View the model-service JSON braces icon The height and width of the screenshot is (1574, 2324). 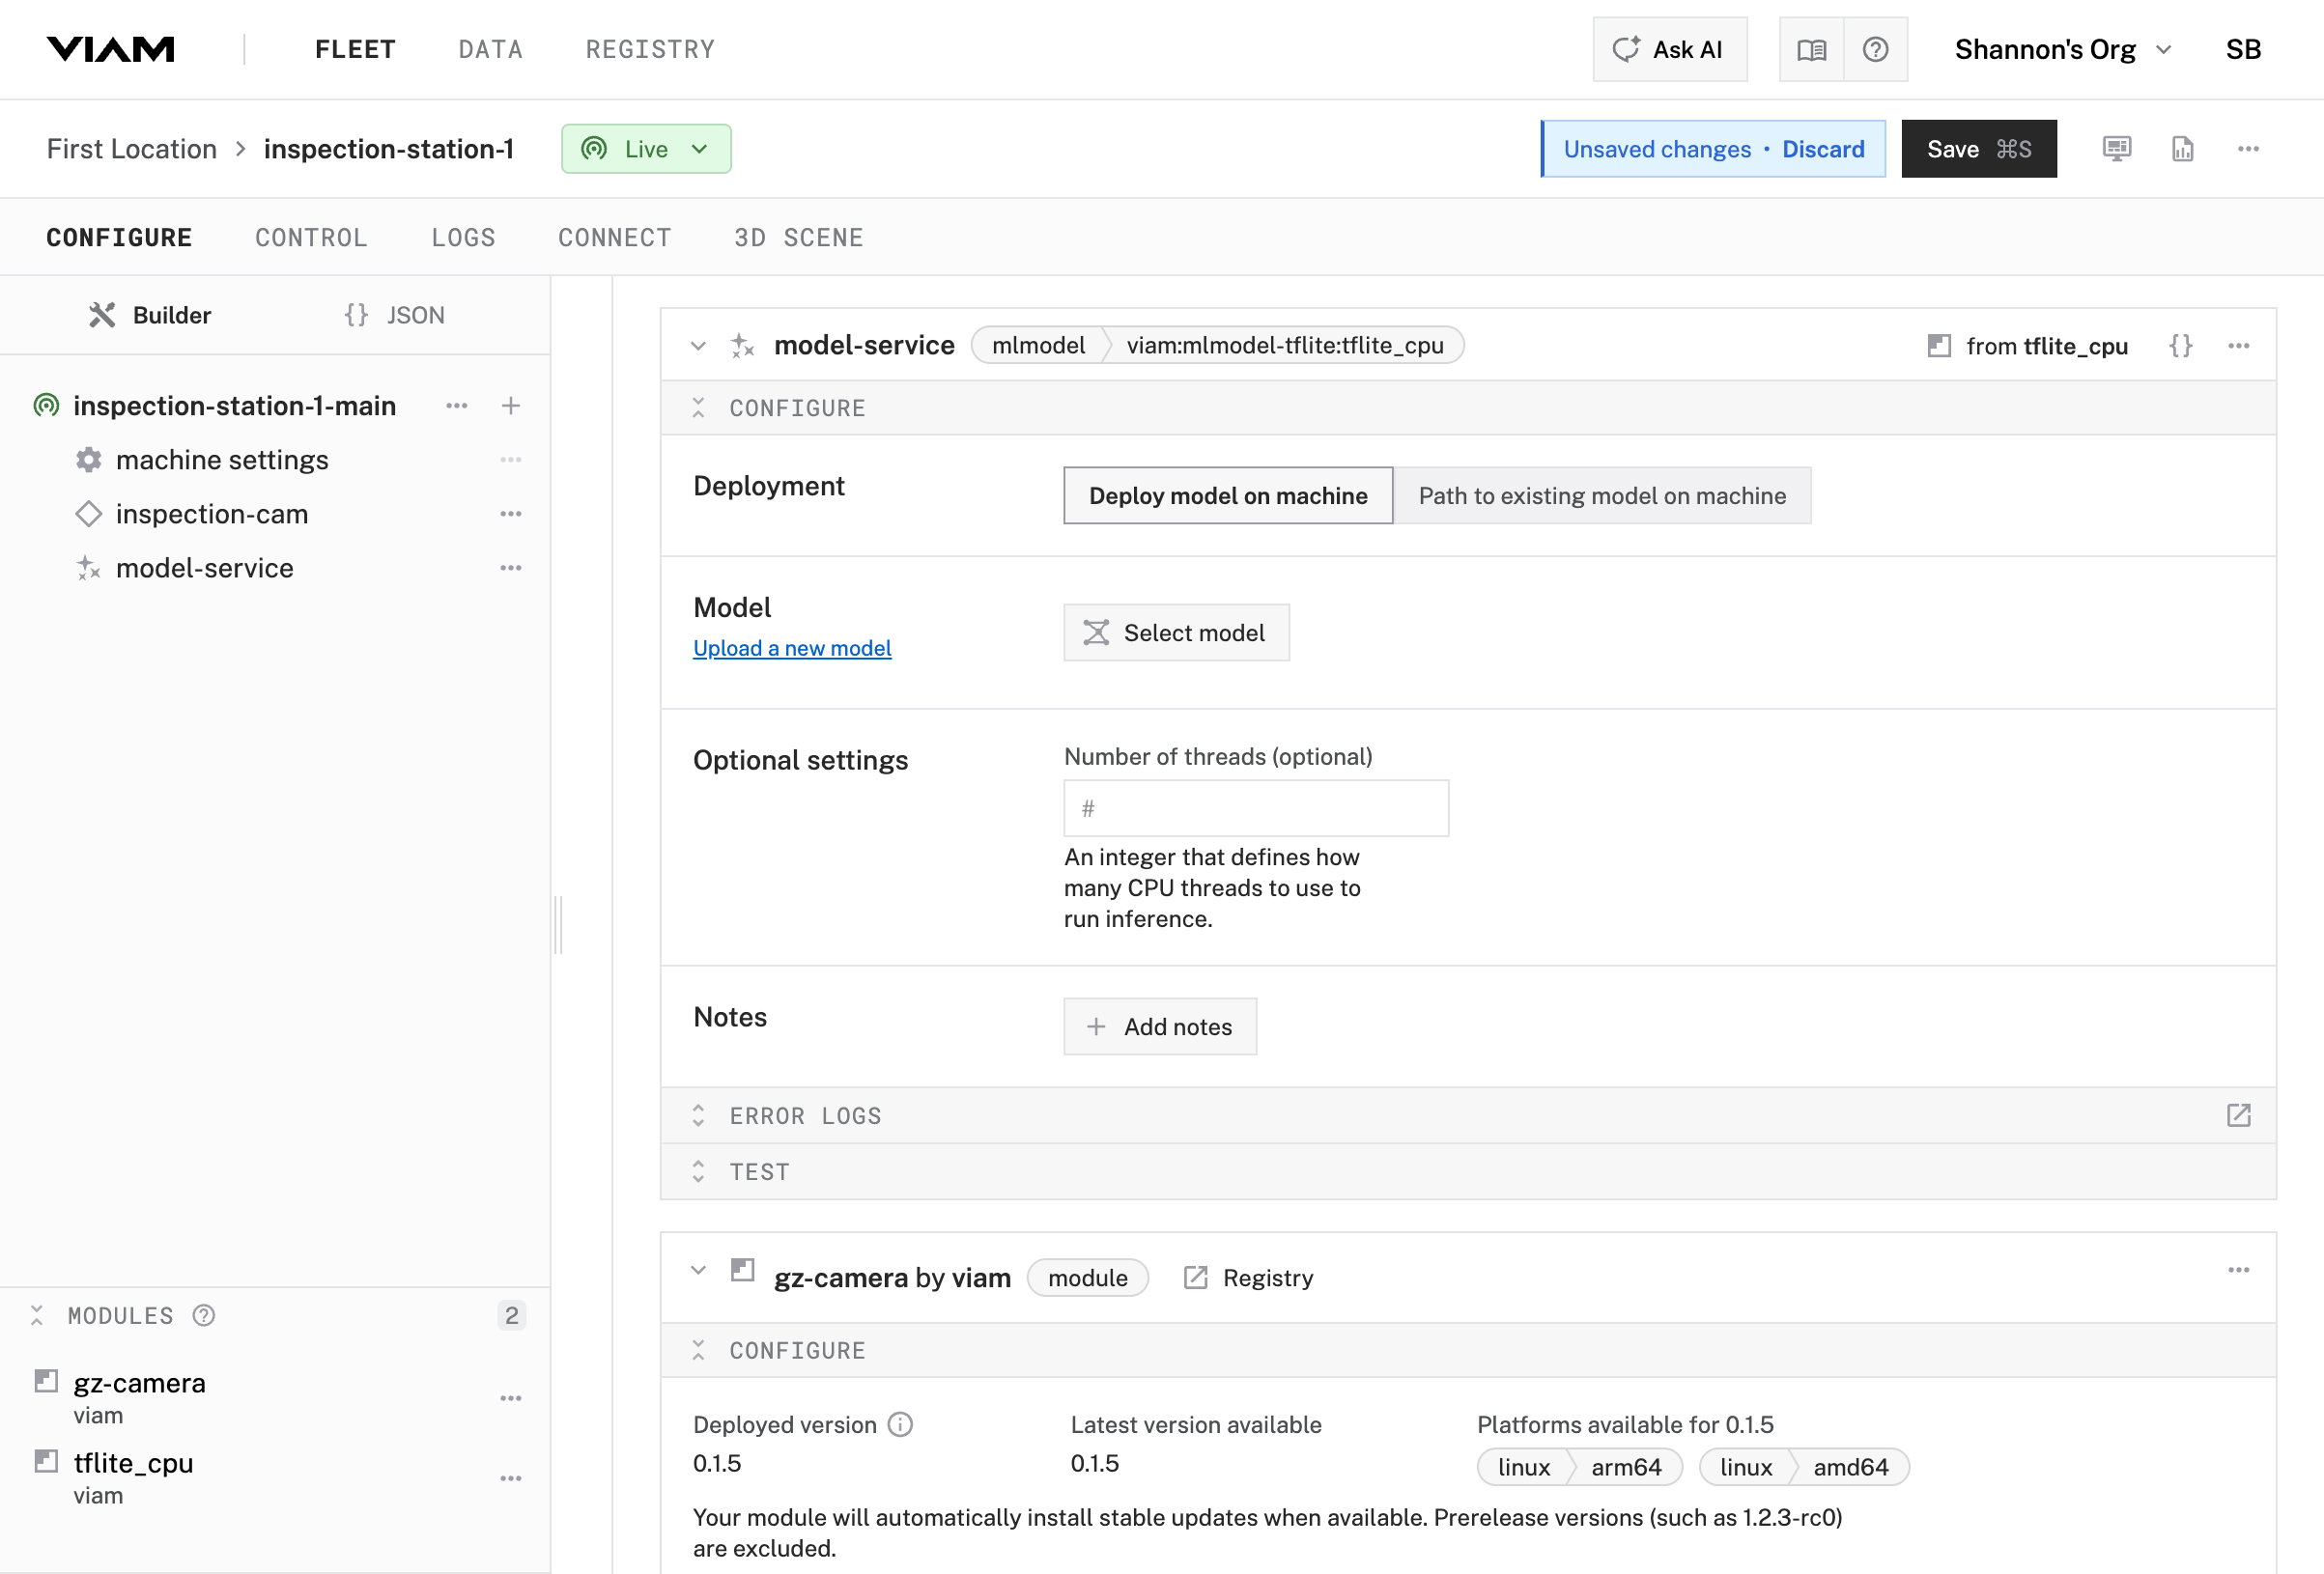coord(2180,346)
